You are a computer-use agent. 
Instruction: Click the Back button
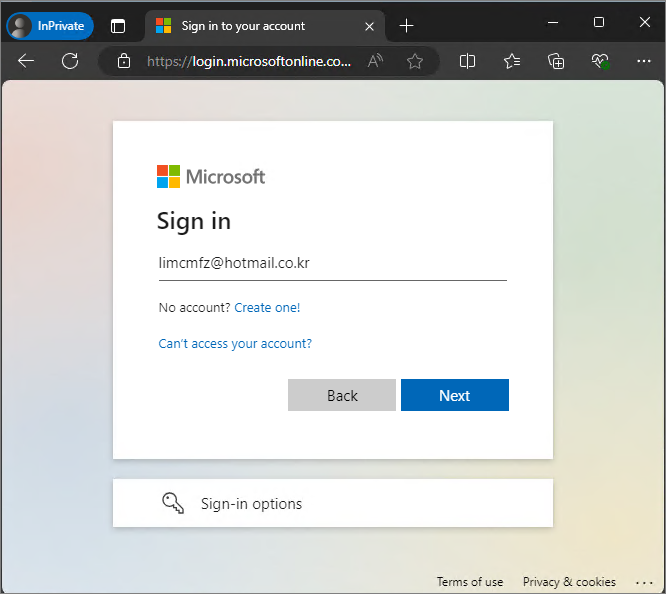342,395
